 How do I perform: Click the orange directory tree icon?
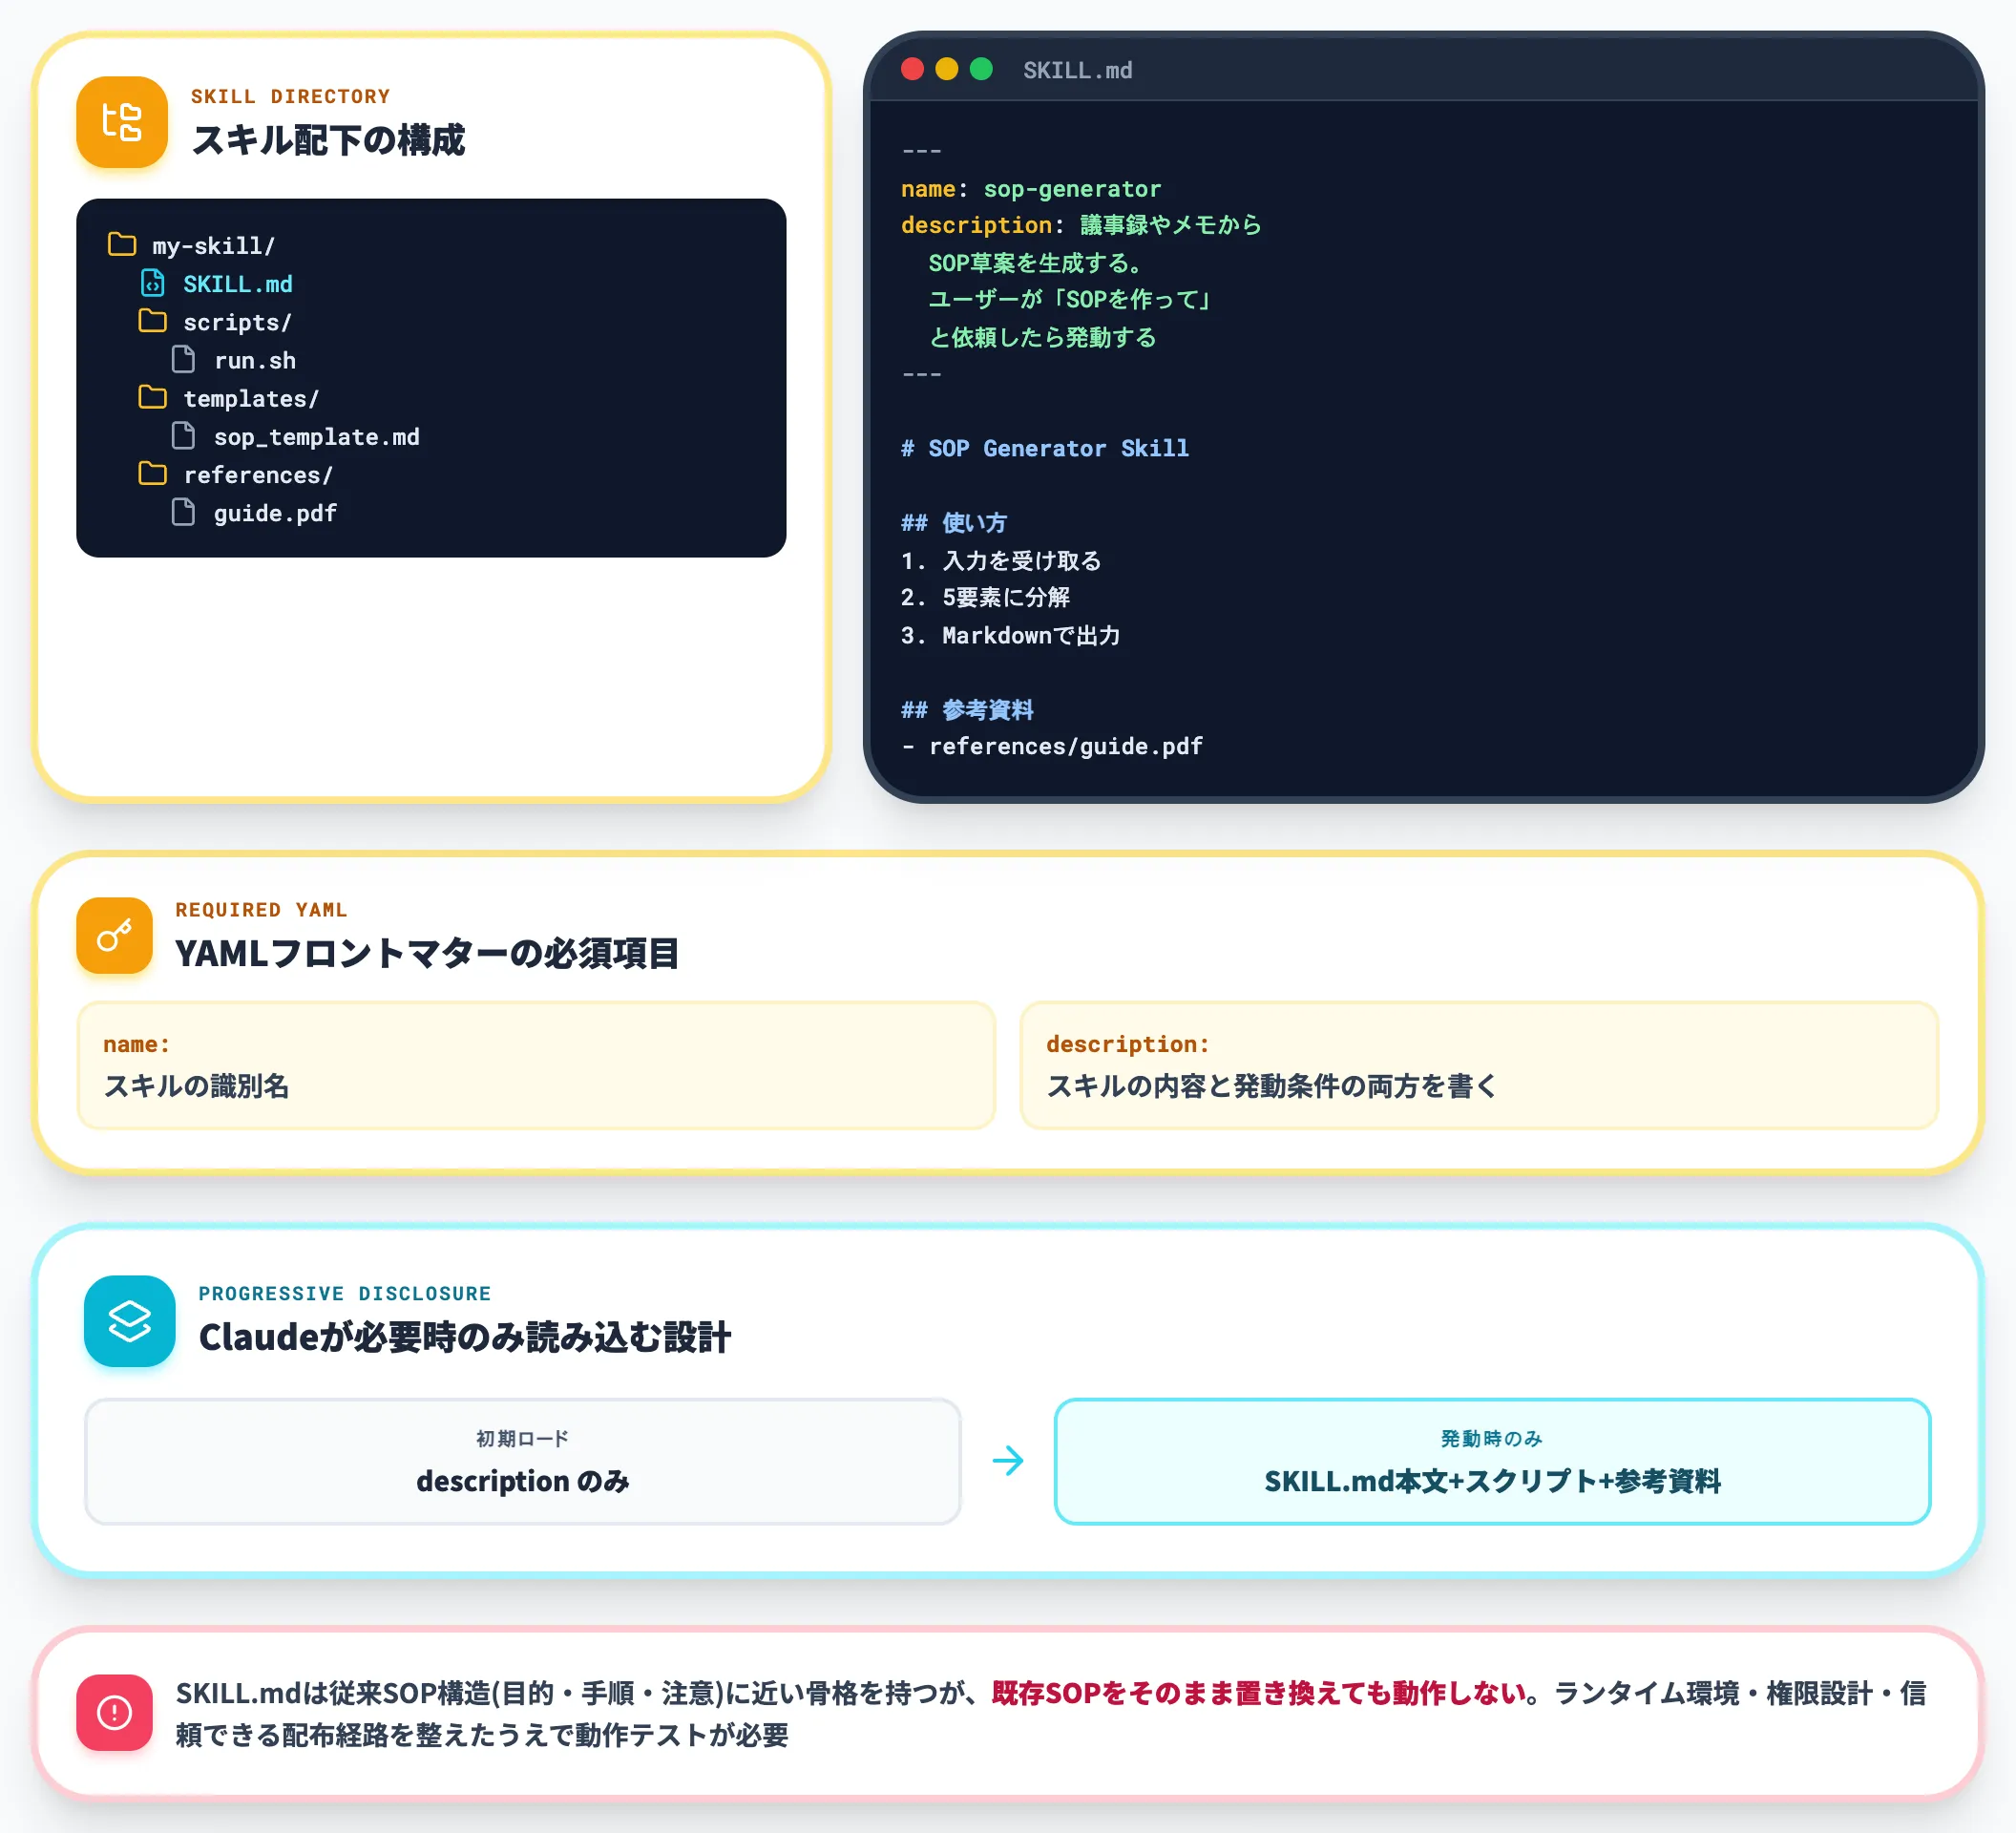point(122,122)
